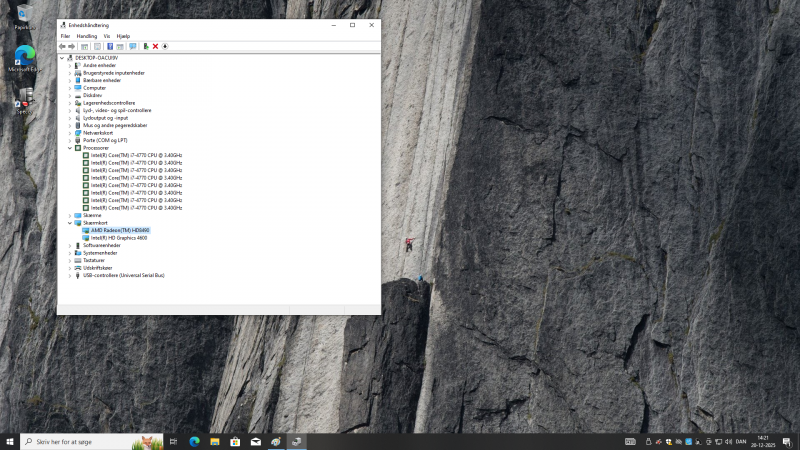Open the Handling menu
This screenshot has height=450, width=800.
[87, 35]
